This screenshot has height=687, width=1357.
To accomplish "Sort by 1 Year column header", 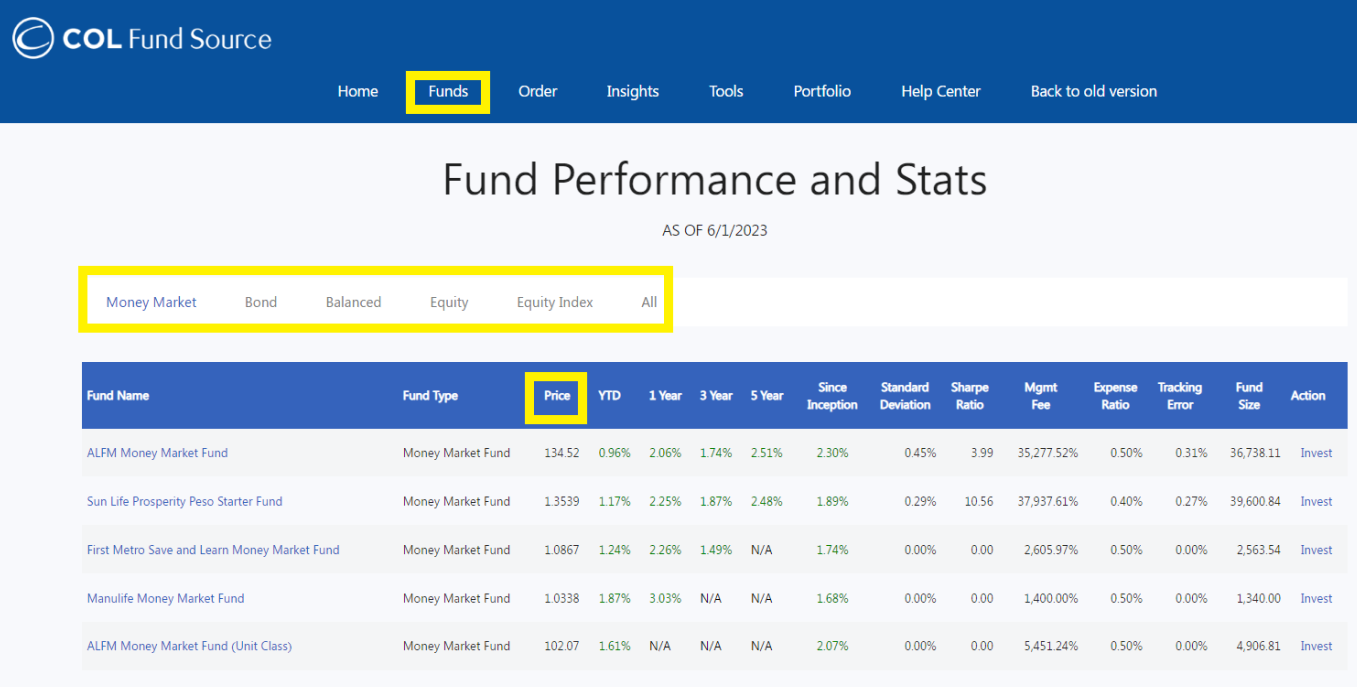I will (x=665, y=396).
